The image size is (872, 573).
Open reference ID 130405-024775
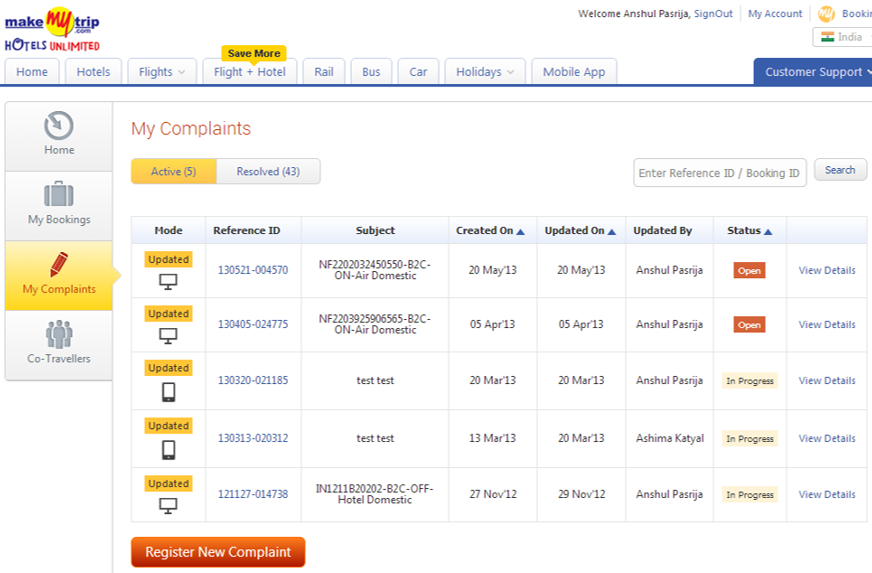[x=253, y=324]
